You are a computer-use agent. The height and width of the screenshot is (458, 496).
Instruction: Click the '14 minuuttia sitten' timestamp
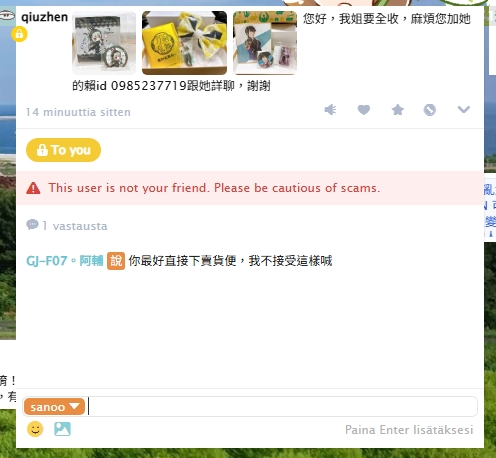point(78,112)
